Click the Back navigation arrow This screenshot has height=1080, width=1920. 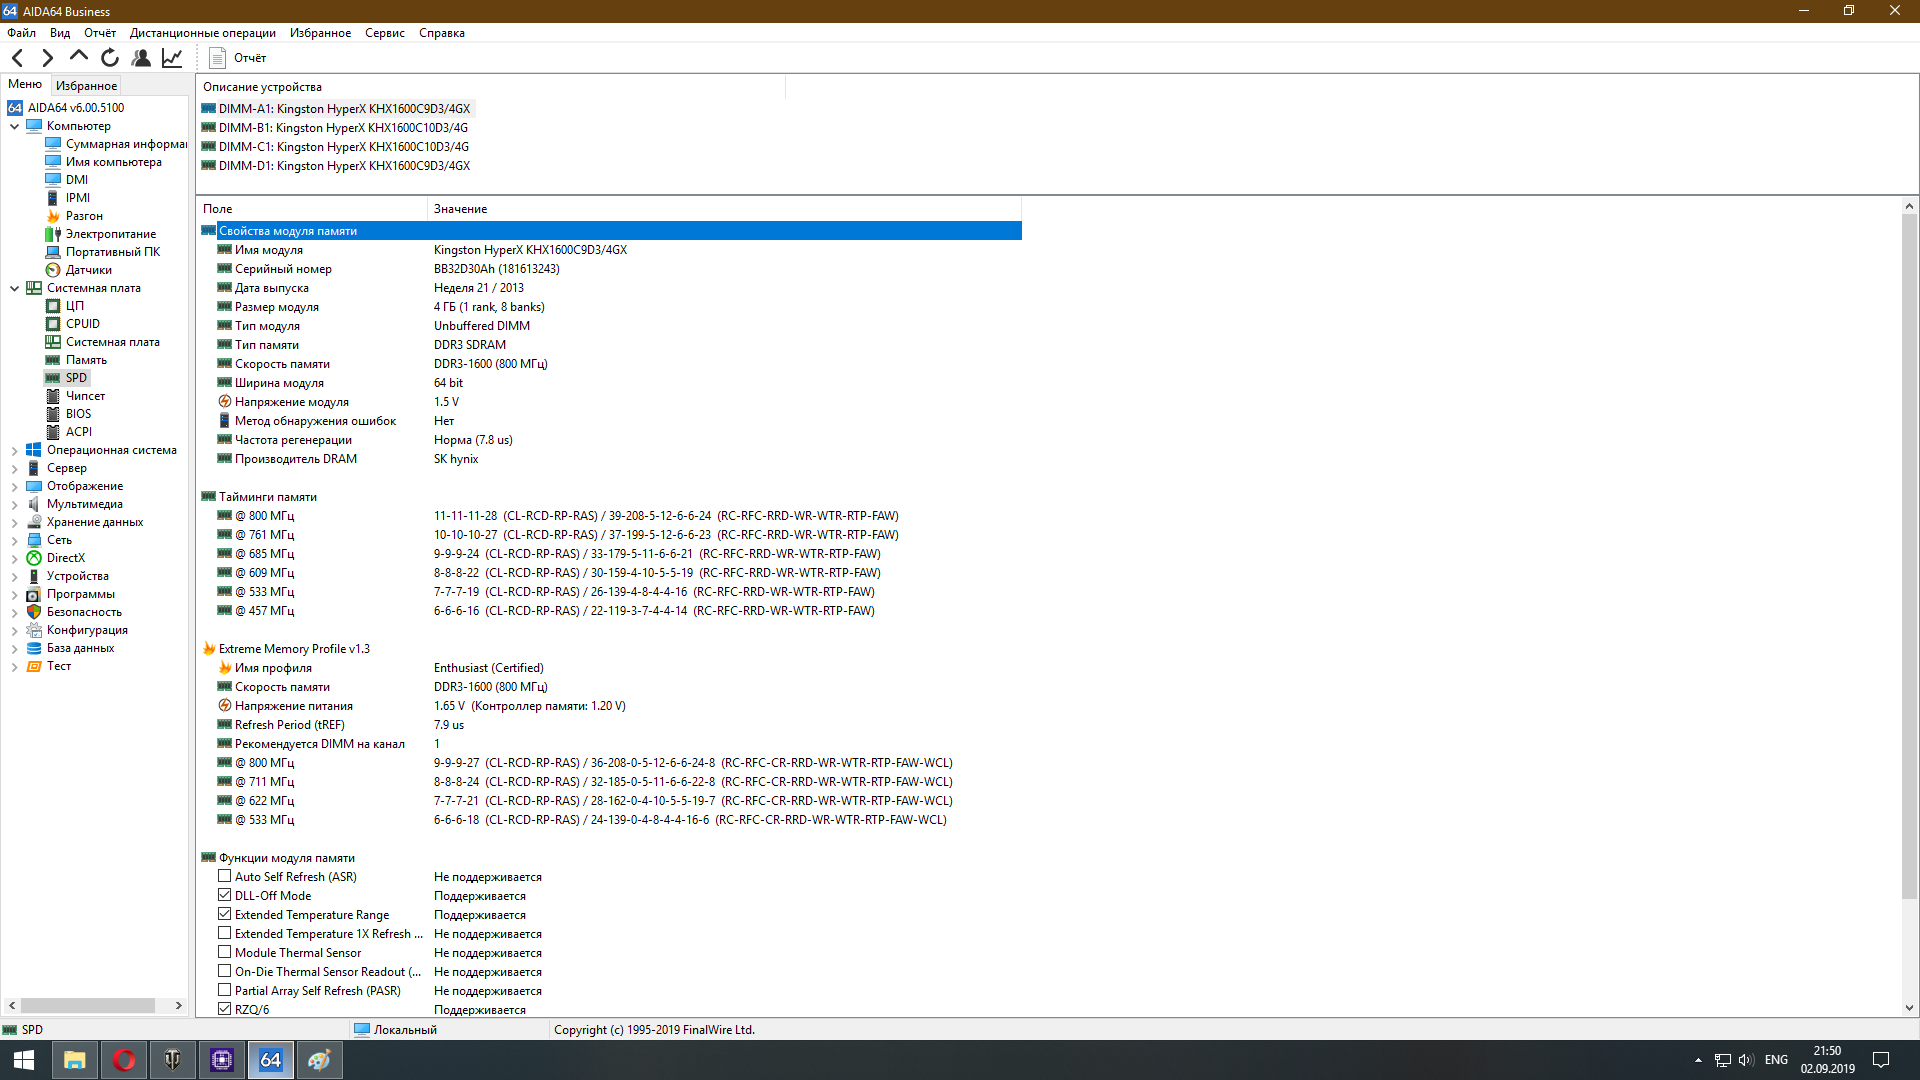click(x=17, y=58)
